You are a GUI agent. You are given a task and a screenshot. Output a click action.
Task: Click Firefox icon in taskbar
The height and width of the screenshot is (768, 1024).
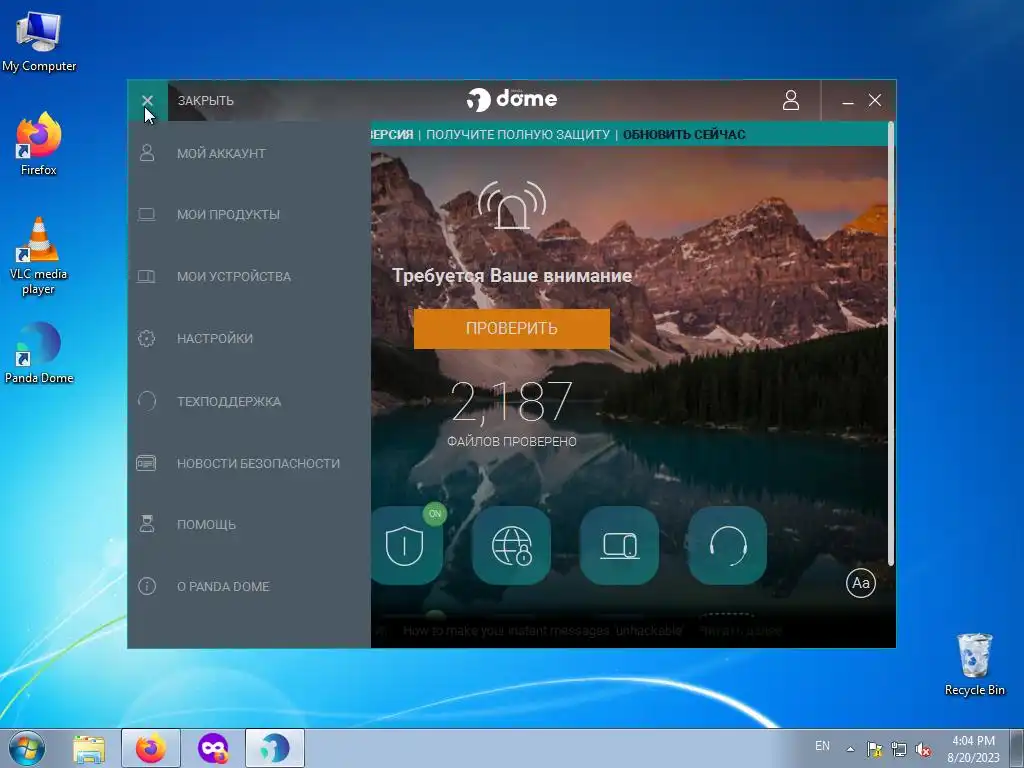151,748
